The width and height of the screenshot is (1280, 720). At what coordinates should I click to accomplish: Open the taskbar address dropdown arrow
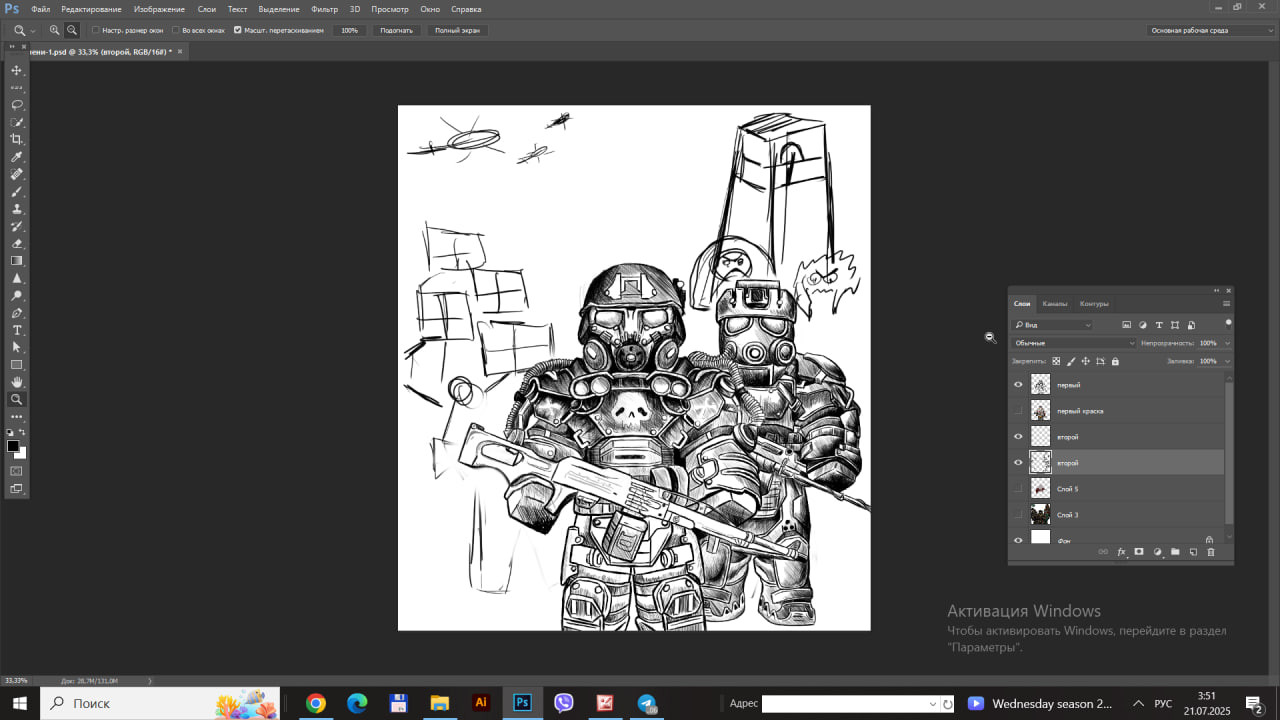point(933,704)
